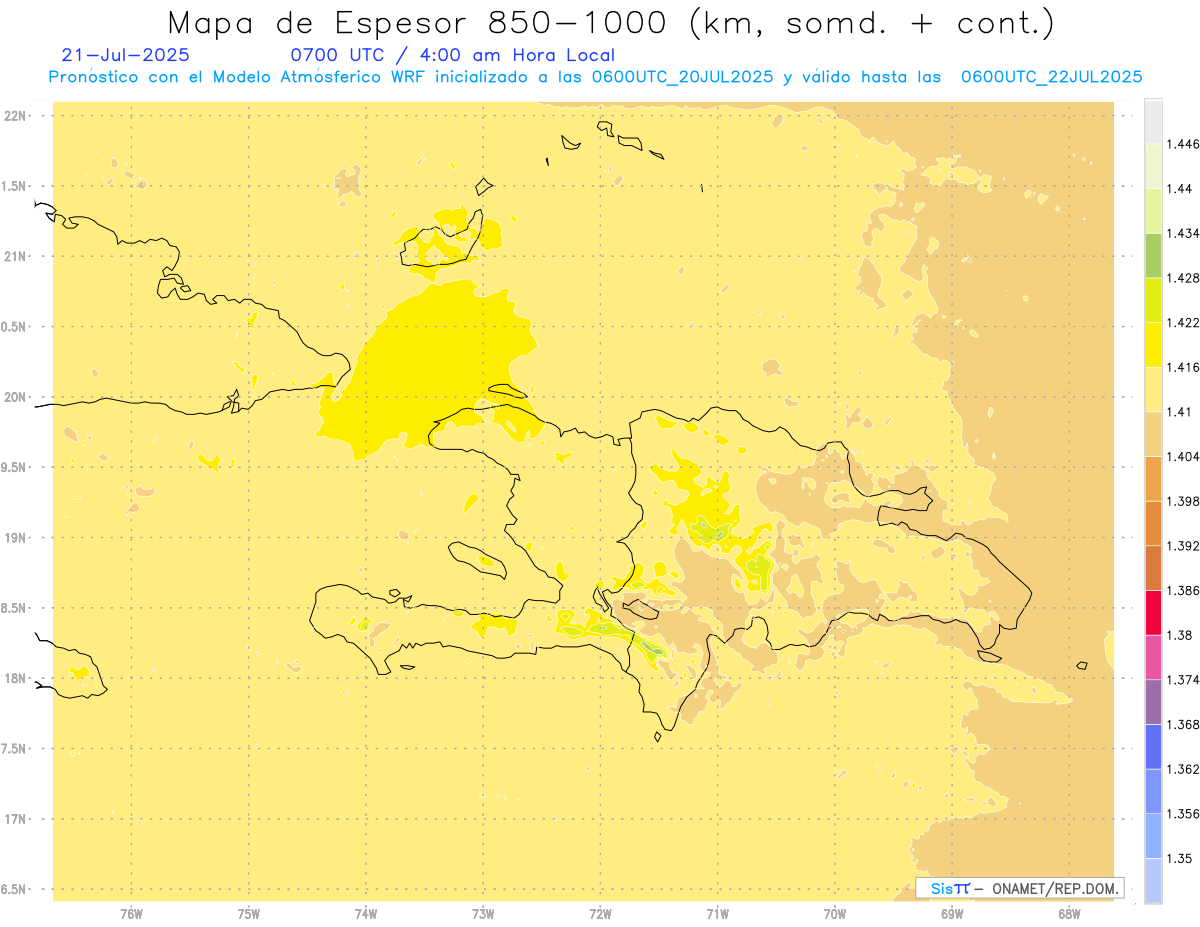The width and height of the screenshot is (1200, 927).
Task: Click the latitude label '17N'
Action: click(14, 819)
